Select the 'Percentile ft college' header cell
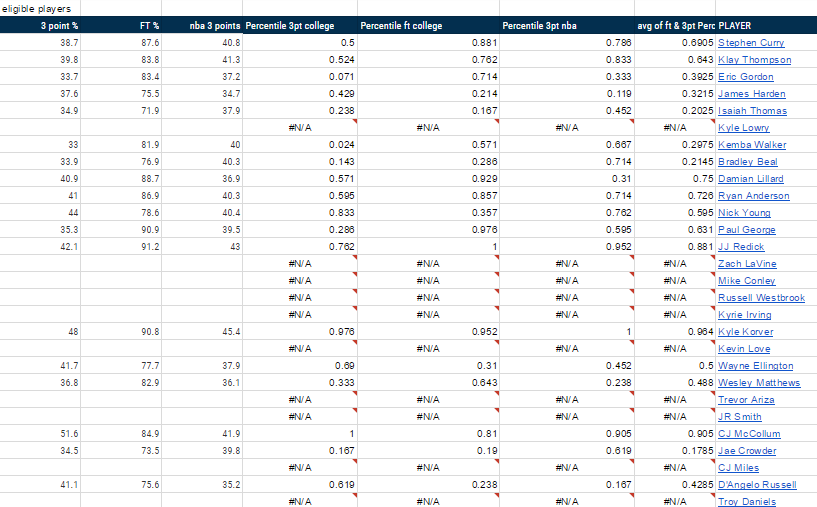The height and width of the screenshot is (507, 817). (x=428, y=25)
